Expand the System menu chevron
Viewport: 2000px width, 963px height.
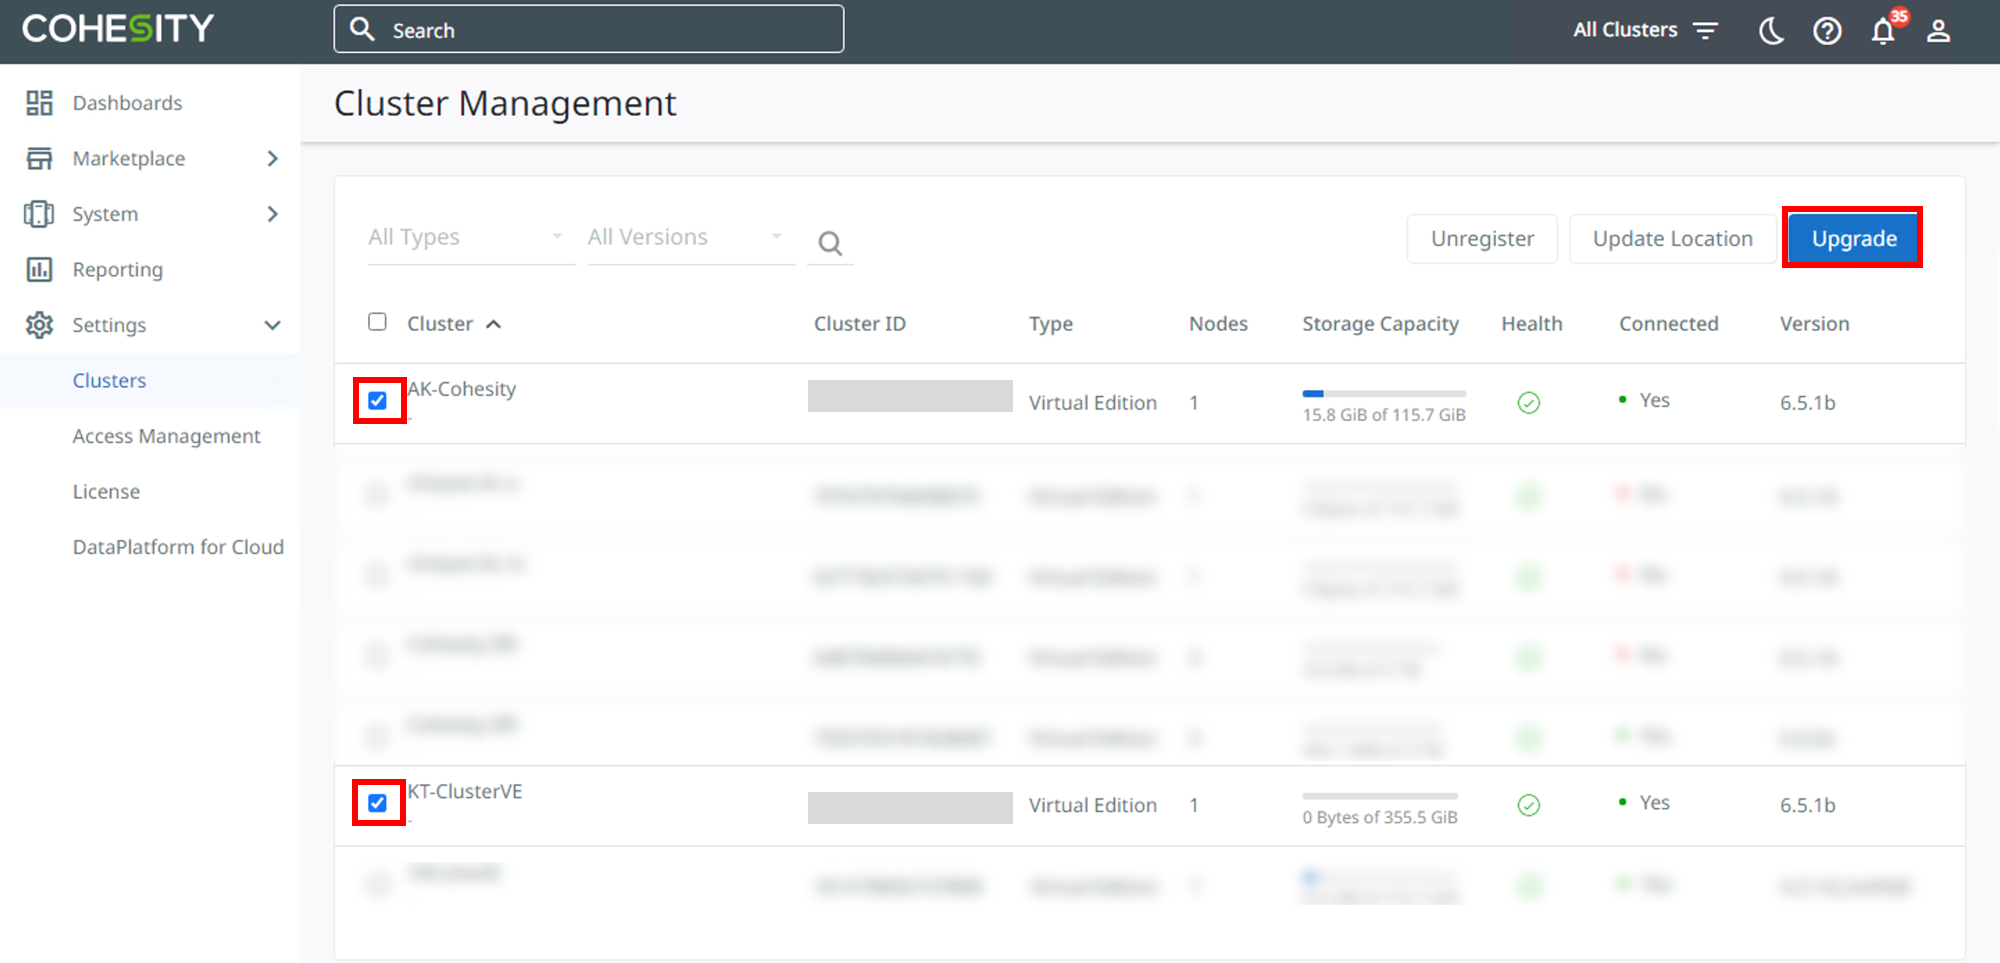[x=273, y=214]
